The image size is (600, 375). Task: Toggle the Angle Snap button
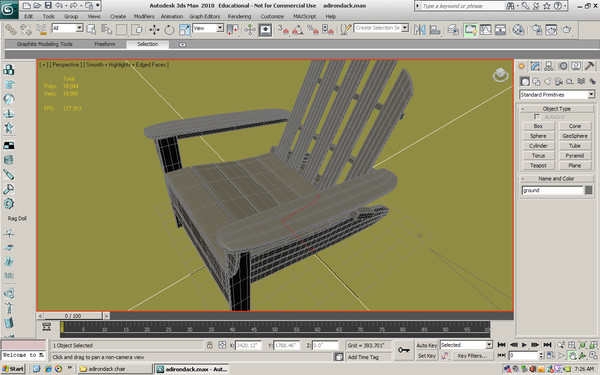298,30
